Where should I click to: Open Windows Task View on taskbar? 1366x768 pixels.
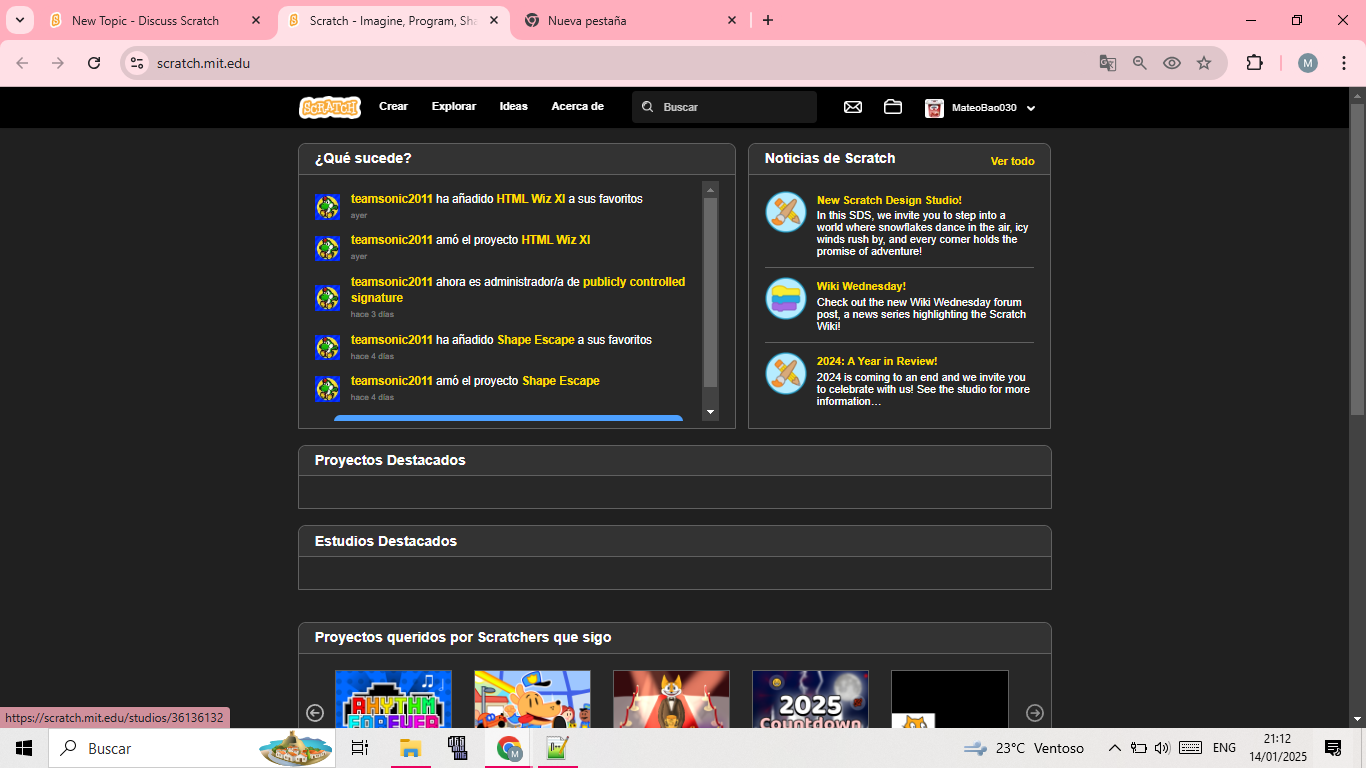coord(360,748)
